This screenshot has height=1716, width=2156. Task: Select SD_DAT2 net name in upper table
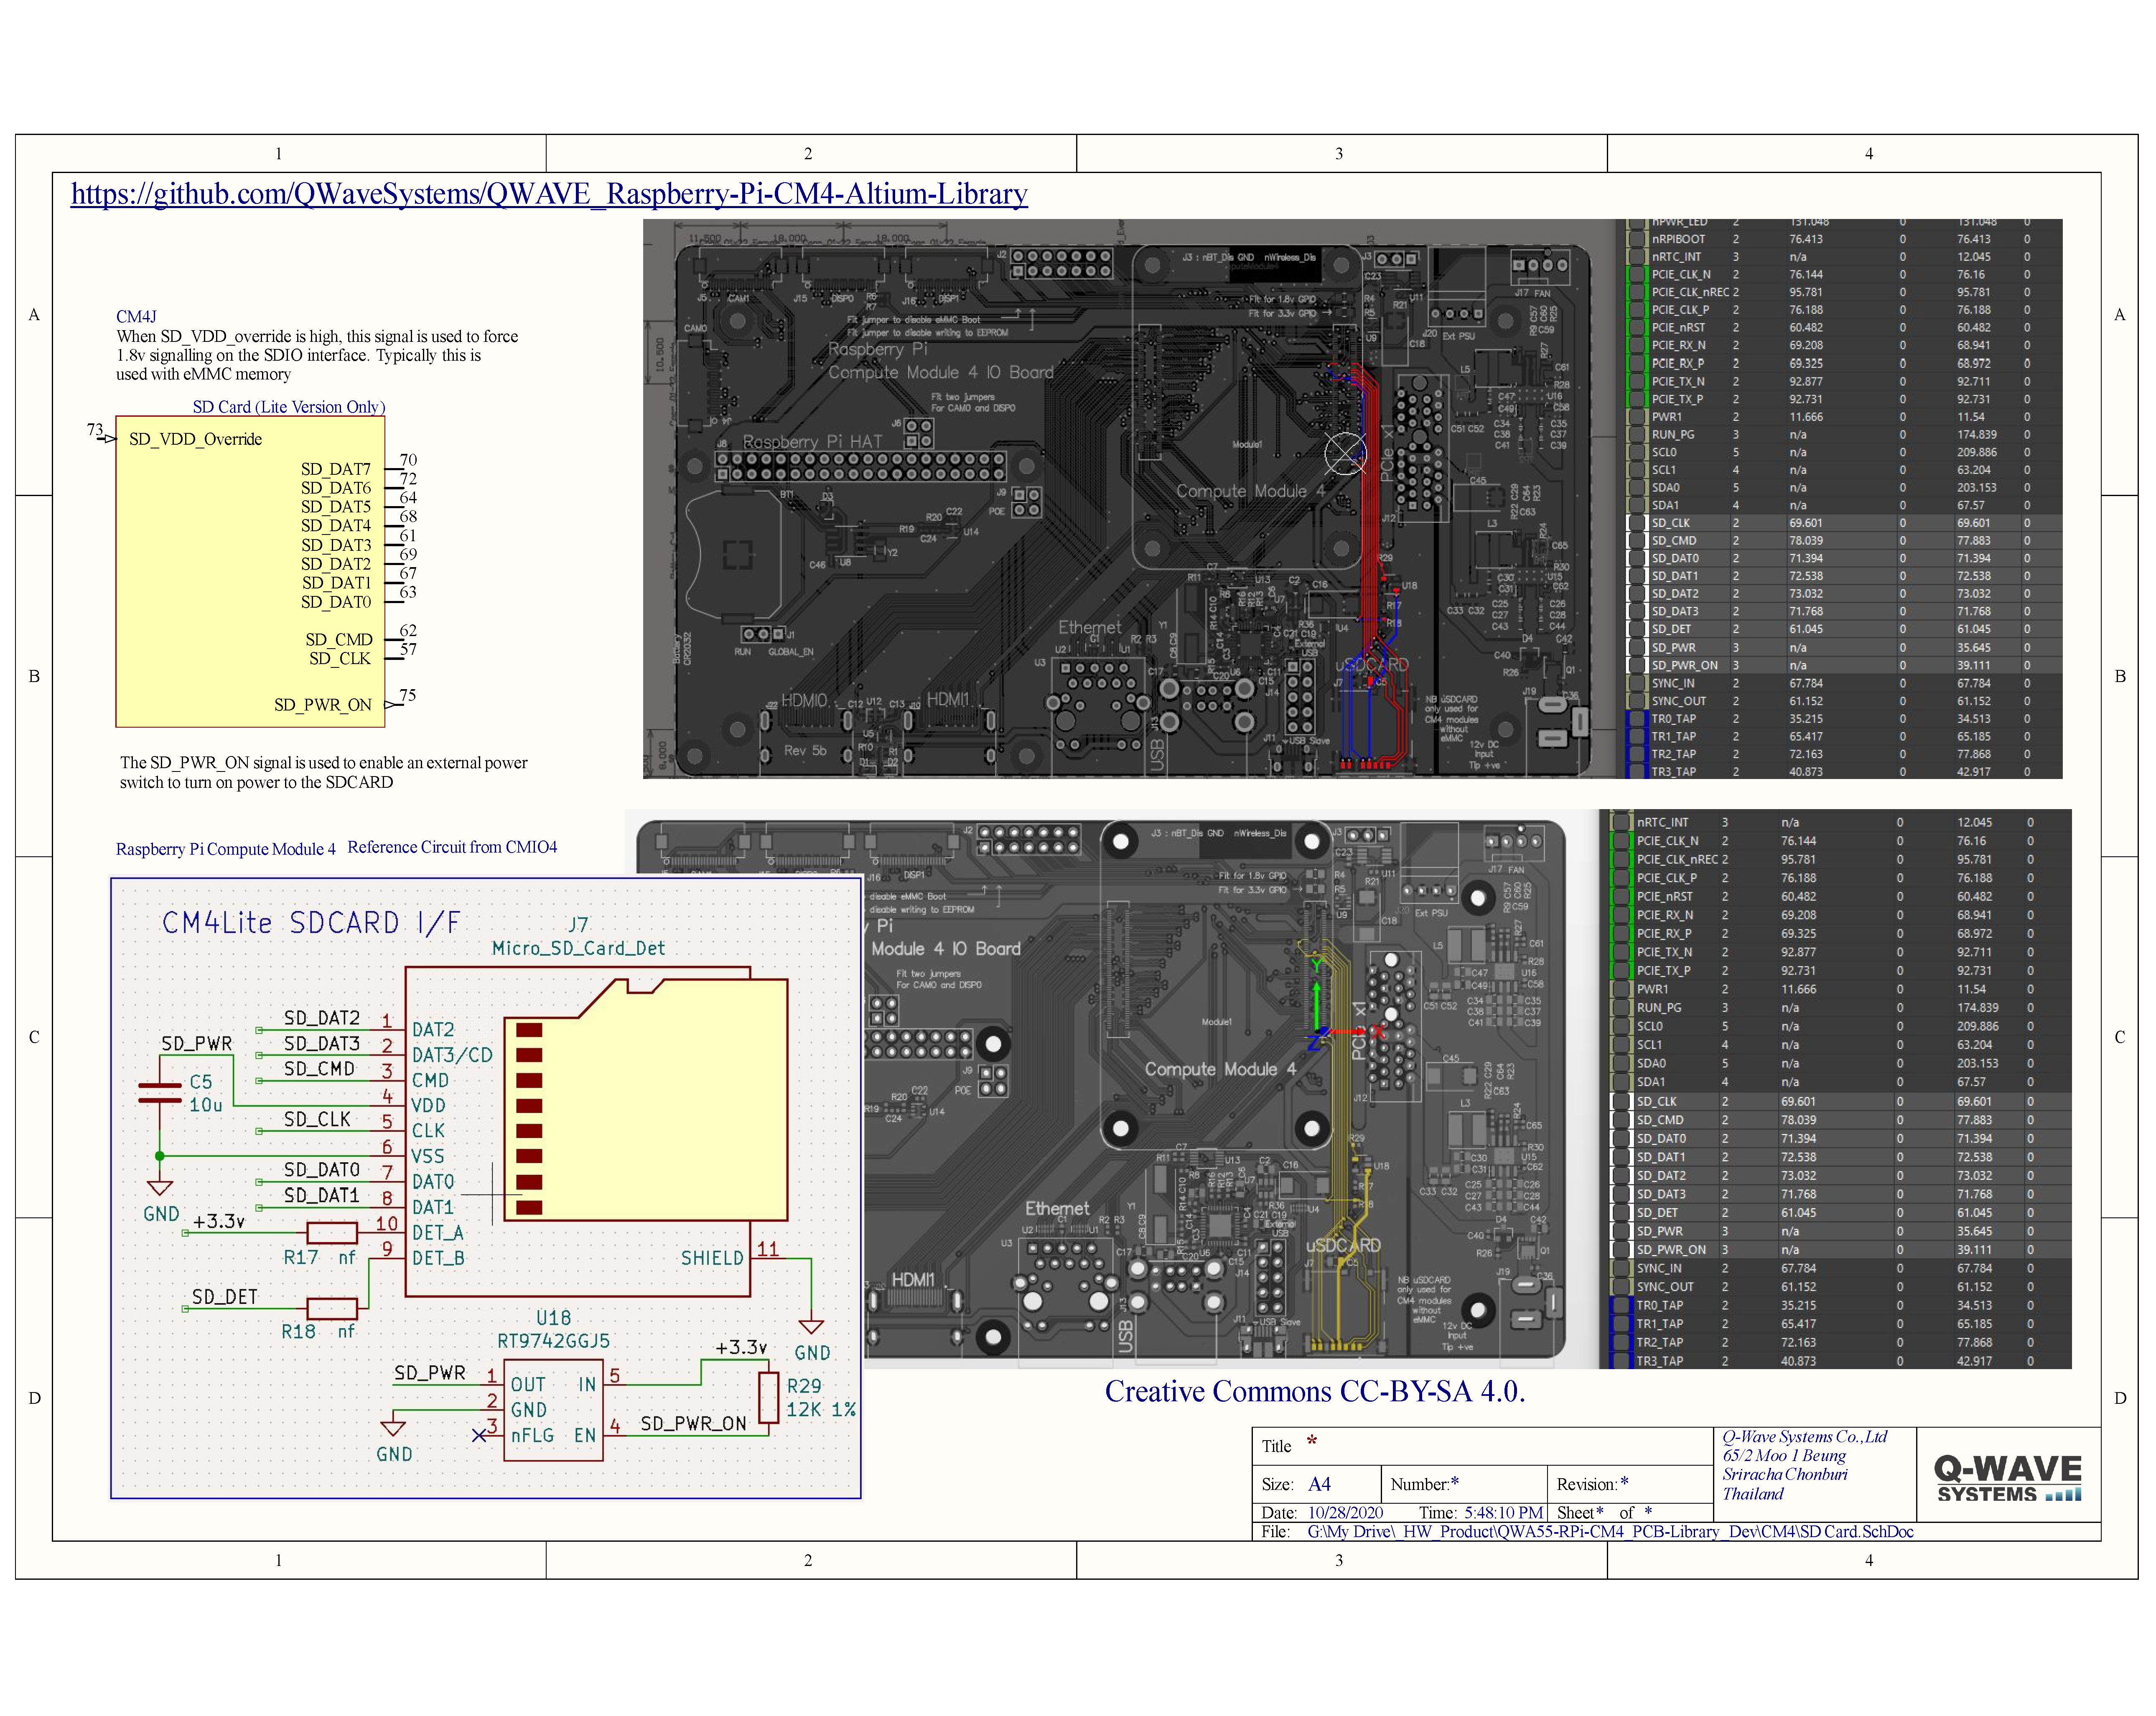pyautogui.click(x=1674, y=594)
